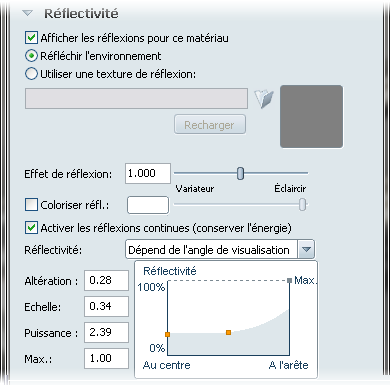
Task: Click the Max. value field
Action: 106,358
